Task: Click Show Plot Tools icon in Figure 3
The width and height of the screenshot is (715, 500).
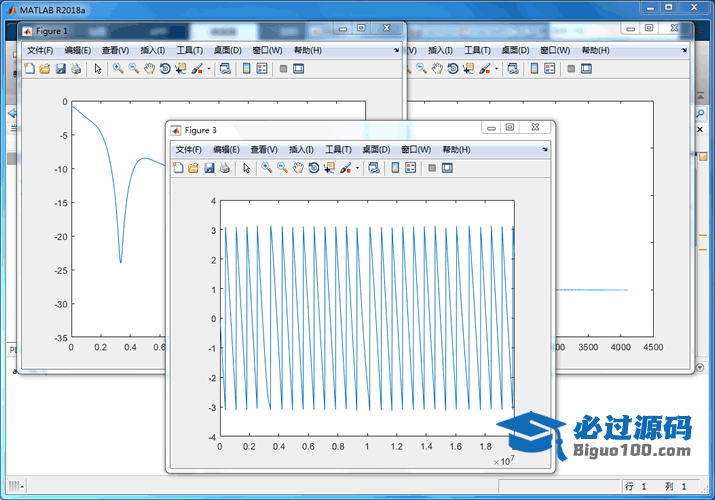Action: tap(447, 168)
